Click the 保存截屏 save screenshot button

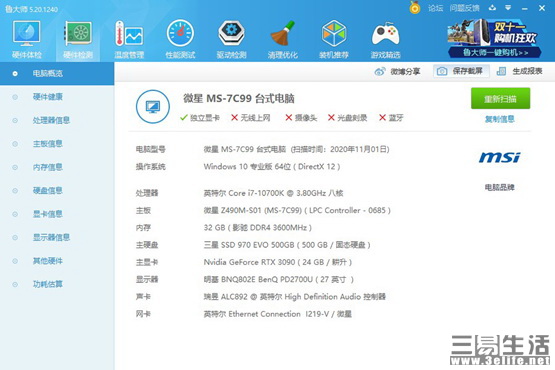tap(461, 71)
